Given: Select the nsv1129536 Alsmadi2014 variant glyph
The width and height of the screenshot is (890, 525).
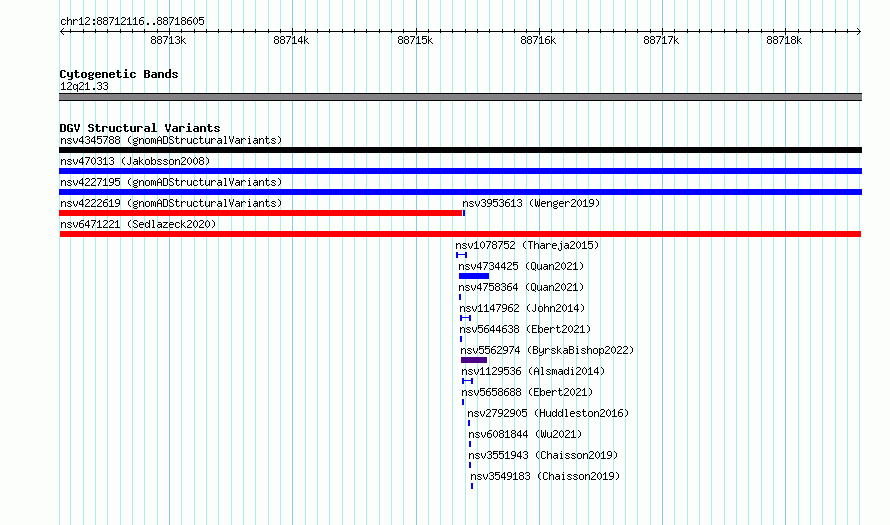Looking at the screenshot, I should click(468, 381).
